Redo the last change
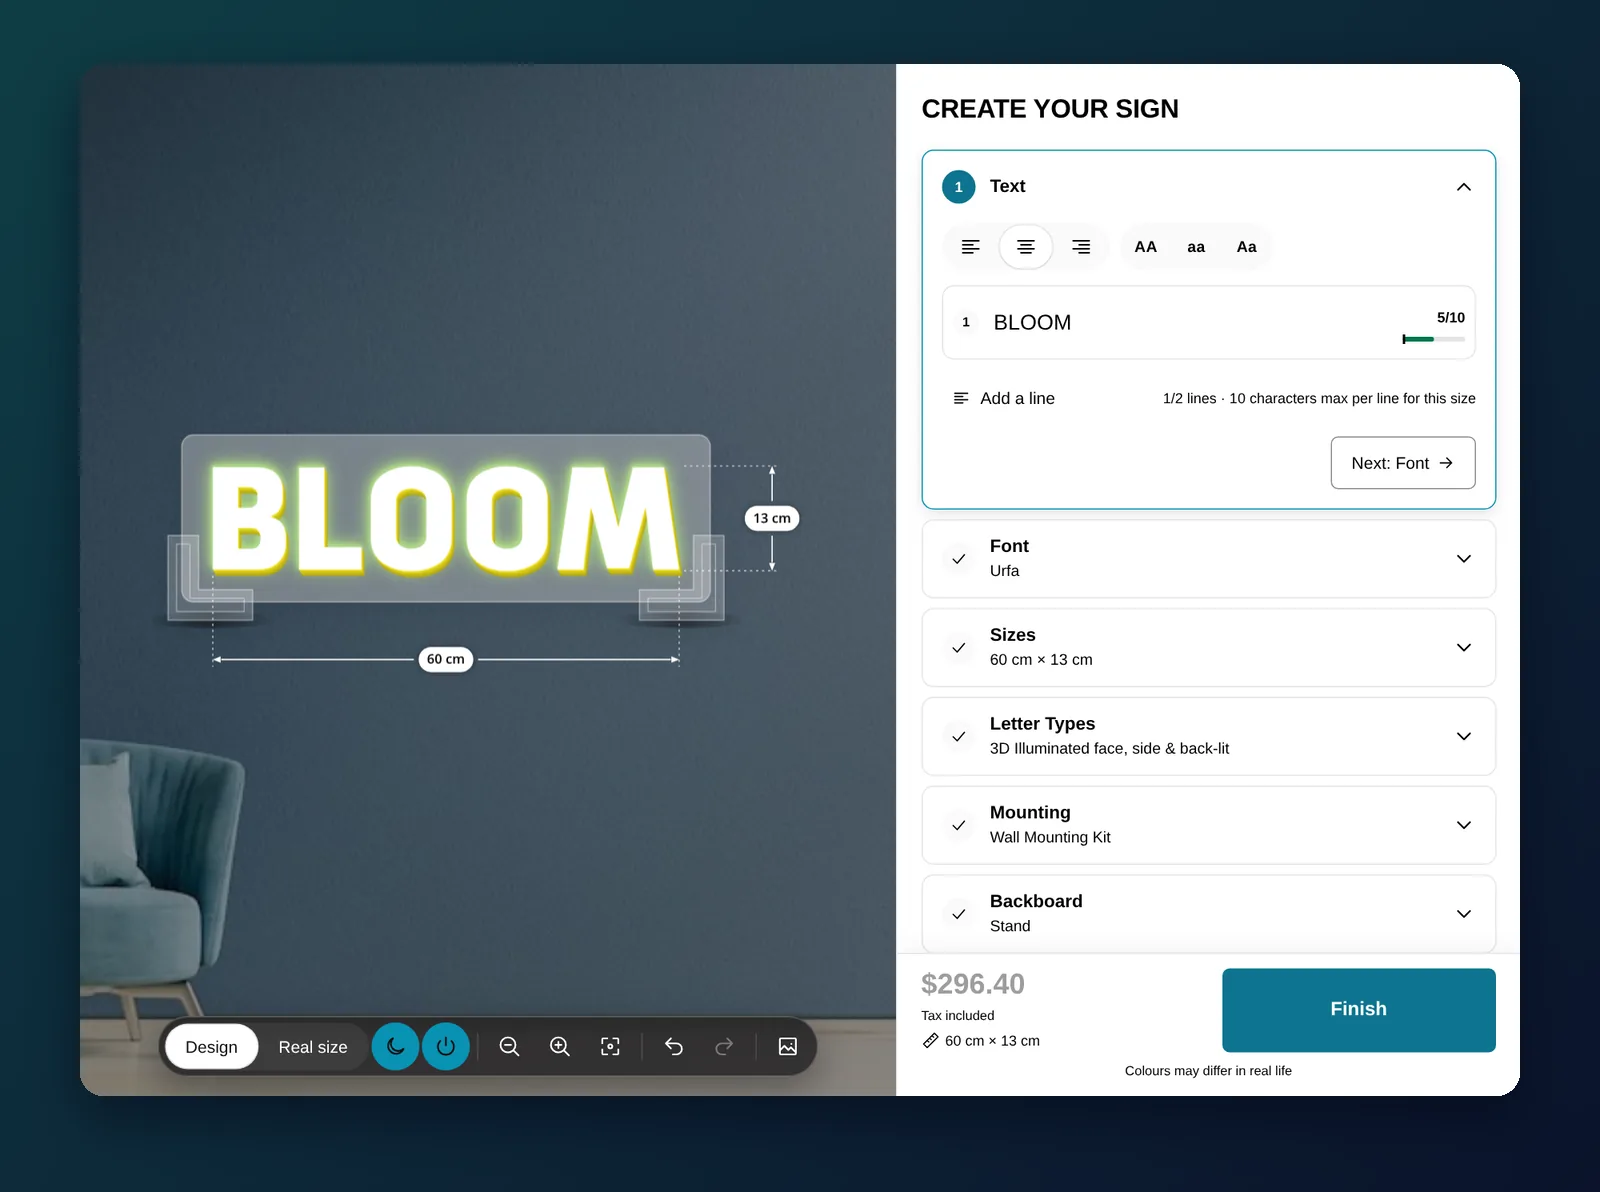This screenshot has height=1192, width=1600. pyautogui.click(x=725, y=1047)
